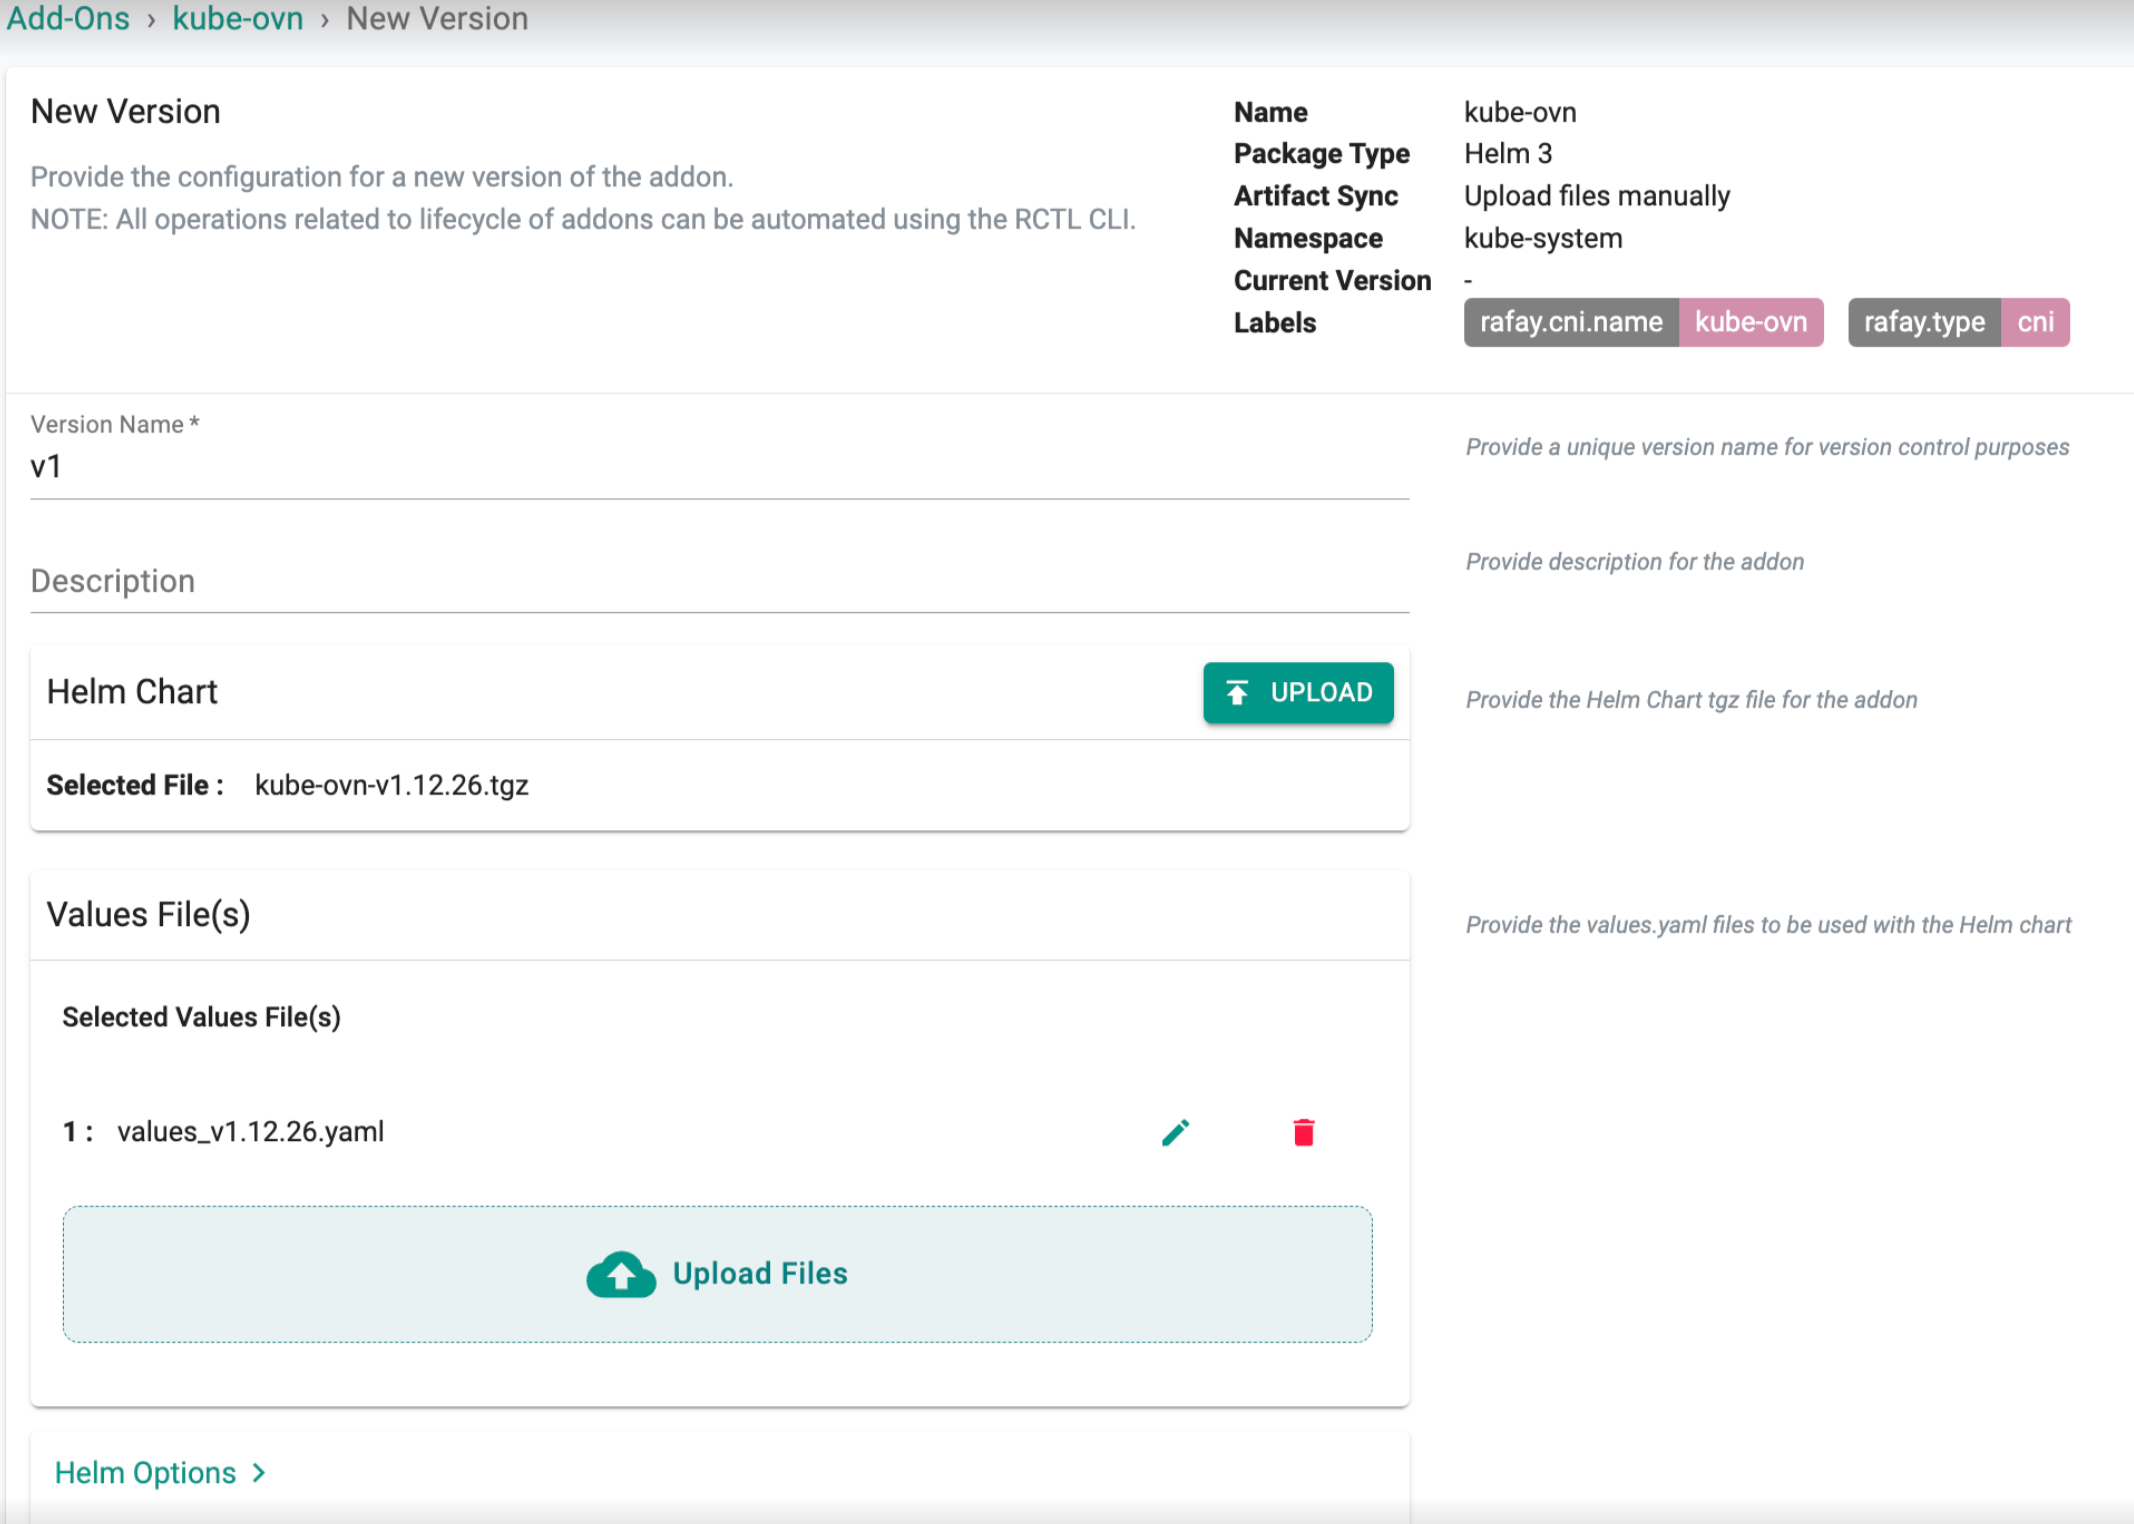This screenshot has height=1524, width=2134.
Task: Go to Add-Ons in the breadcrumb
Action: pos(68,18)
